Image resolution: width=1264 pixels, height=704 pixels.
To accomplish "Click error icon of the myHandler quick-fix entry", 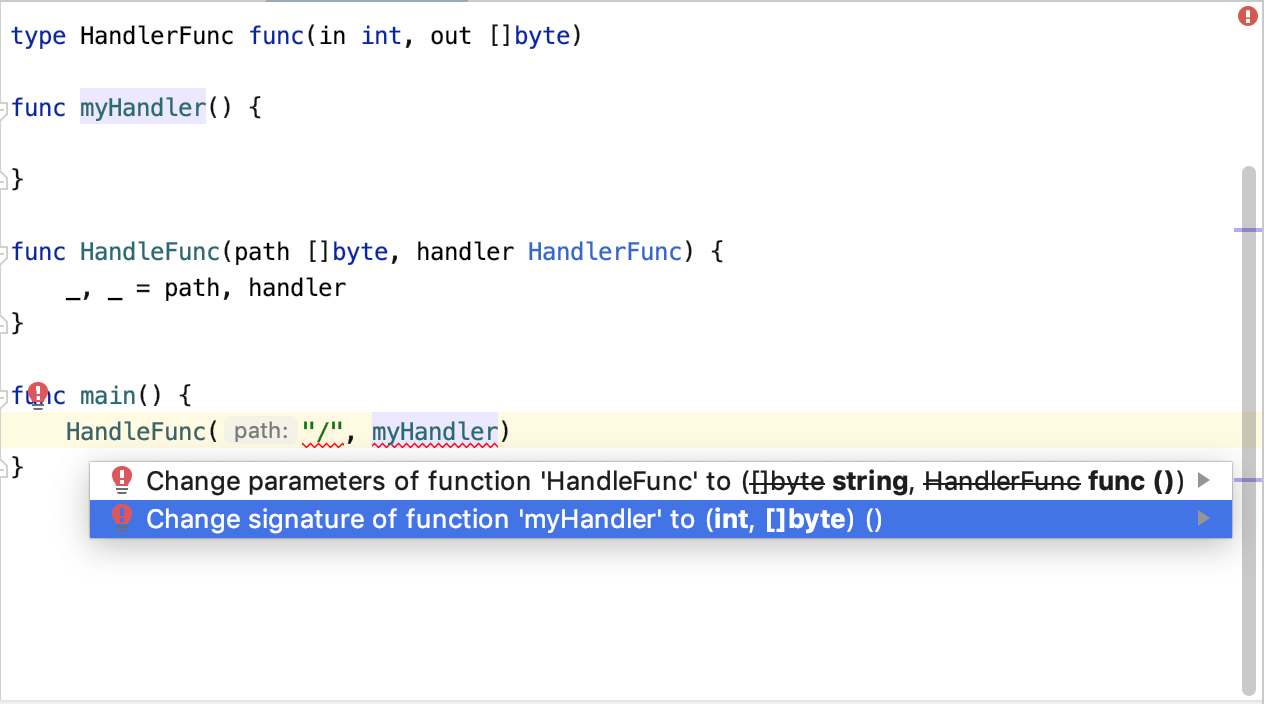I will 122,519.
